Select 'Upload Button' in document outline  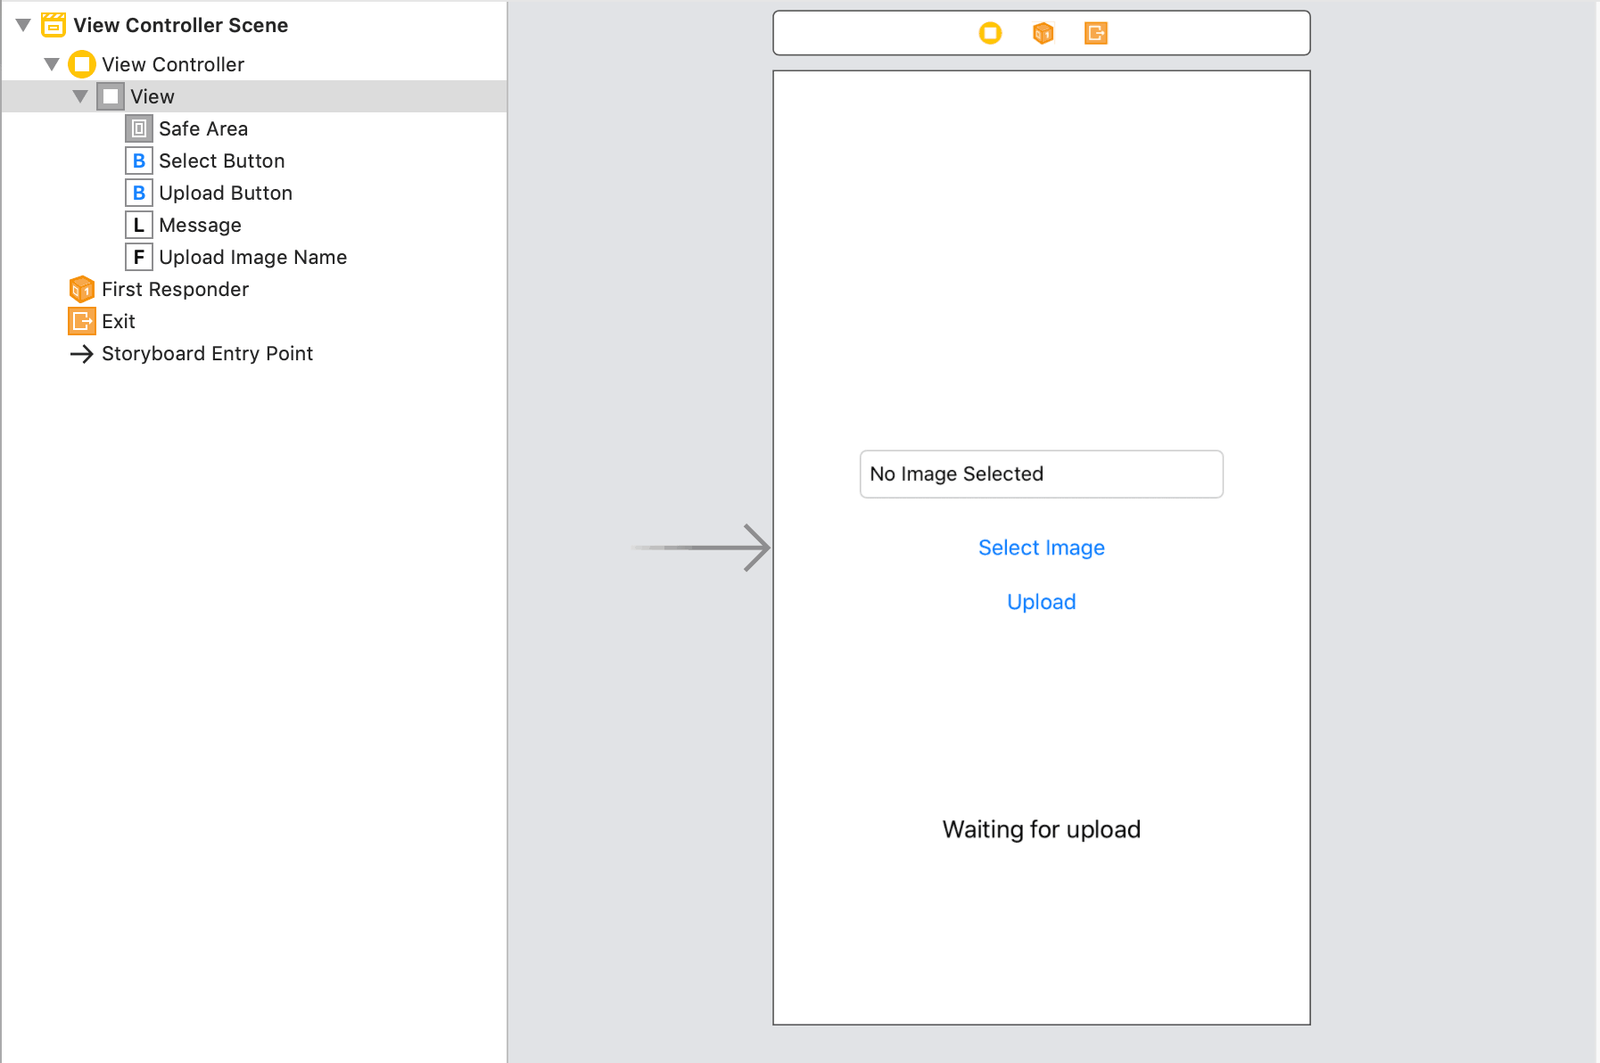pyautogui.click(x=226, y=193)
